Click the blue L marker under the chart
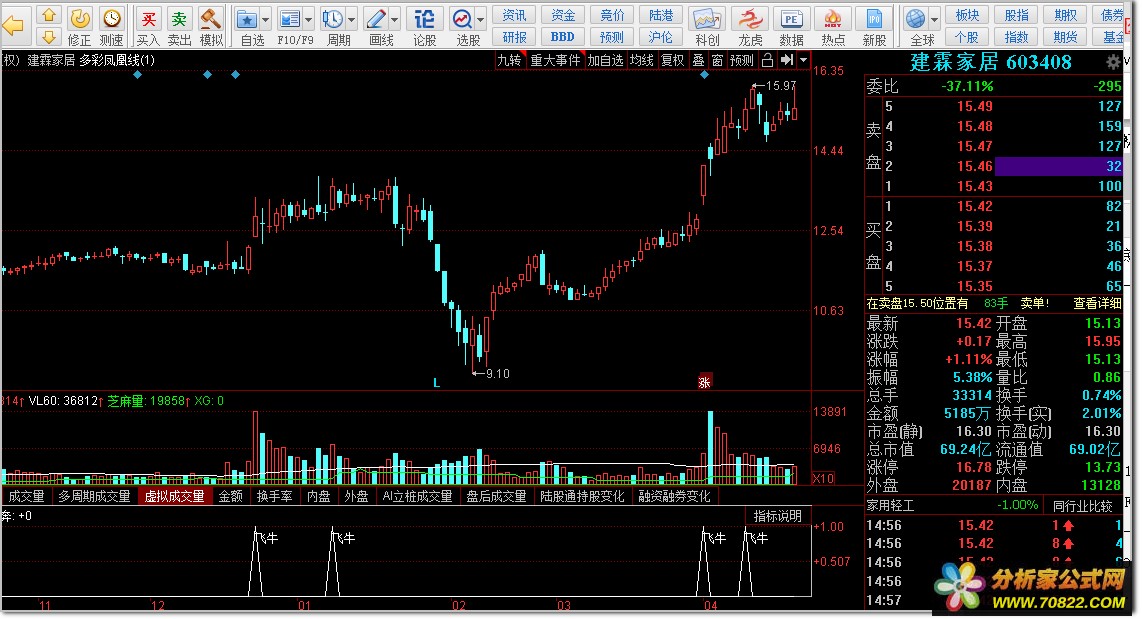1142x619 pixels. coord(436,382)
